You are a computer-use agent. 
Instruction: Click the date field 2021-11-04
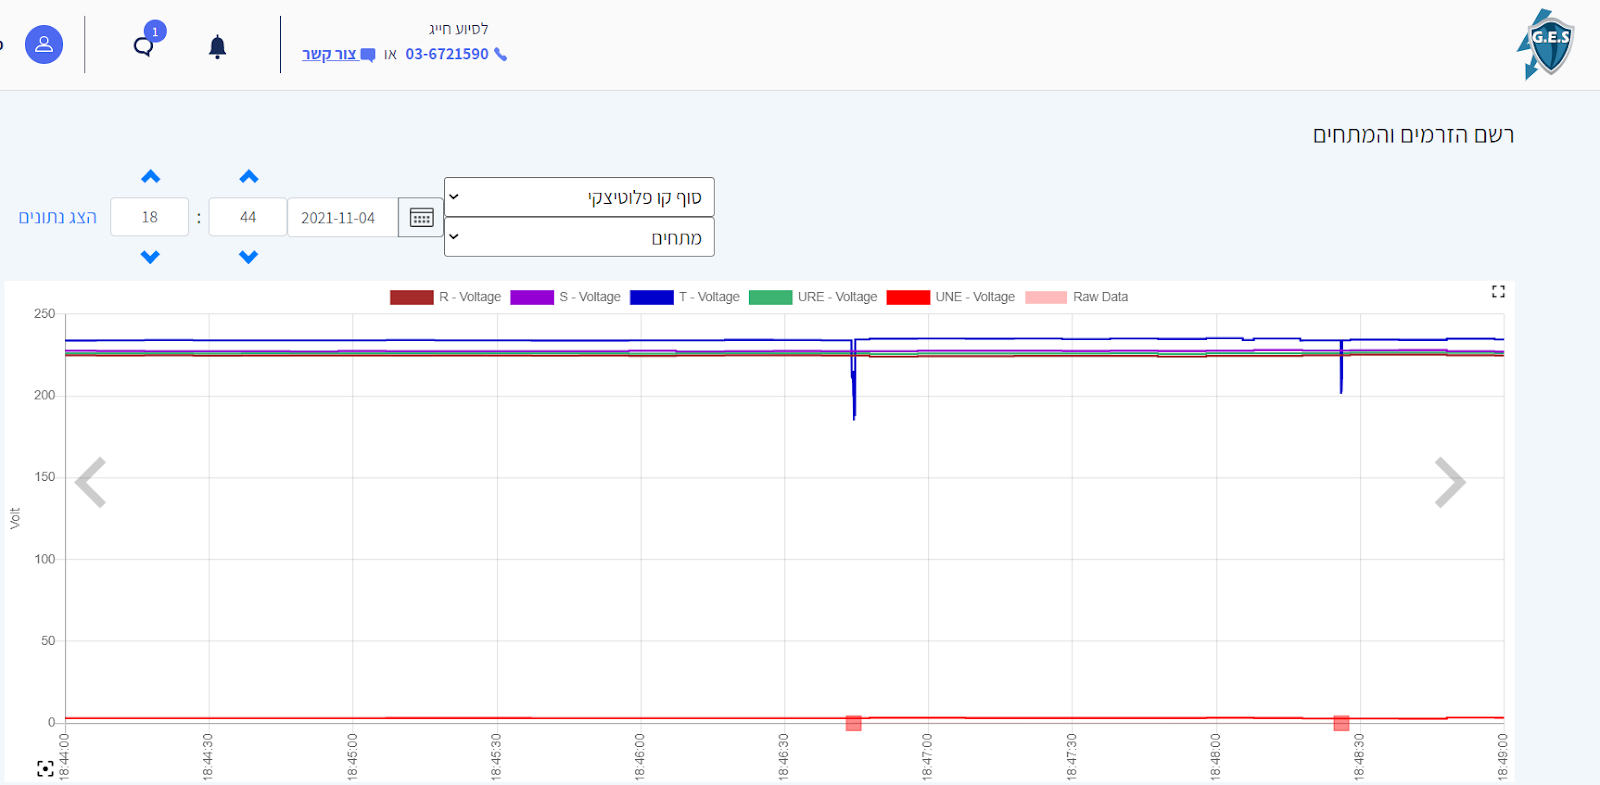pos(343,217)
